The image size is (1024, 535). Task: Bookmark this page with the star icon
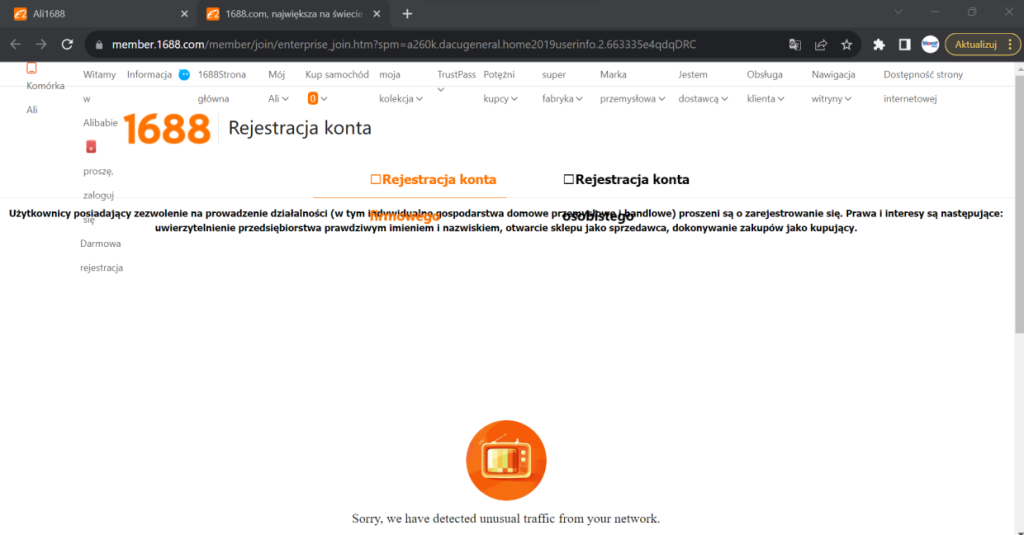(x=847, y=44)
